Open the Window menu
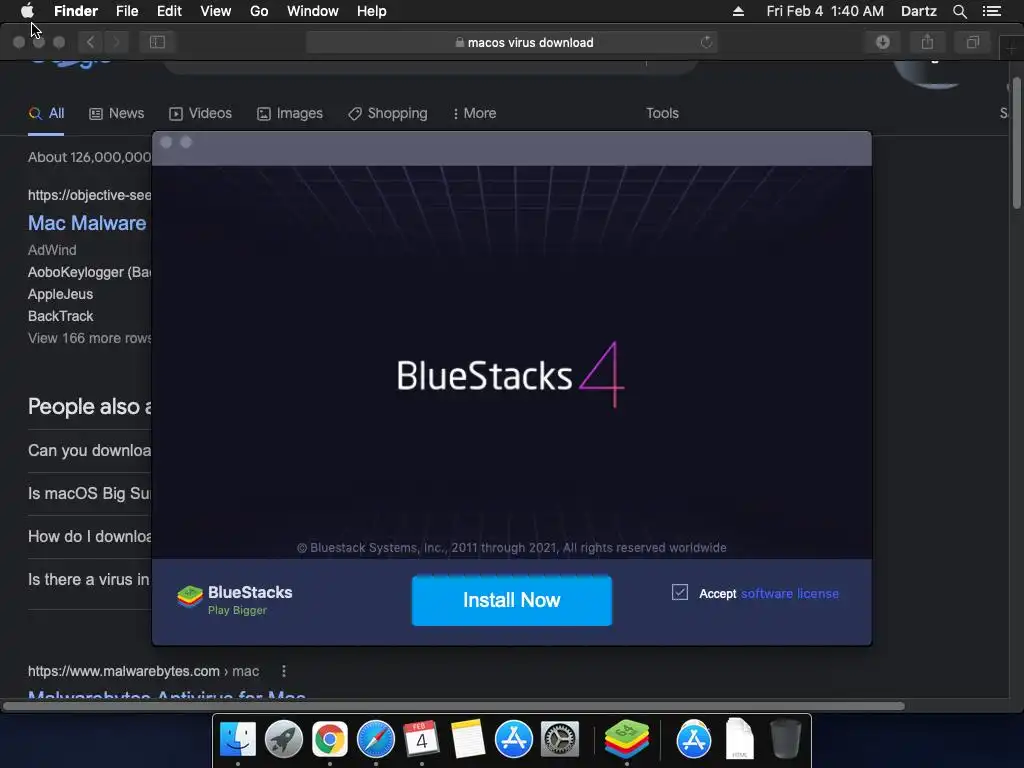The width and height of the screenshot is (1024, 768). pyautogui.click(x=313, y=11)
